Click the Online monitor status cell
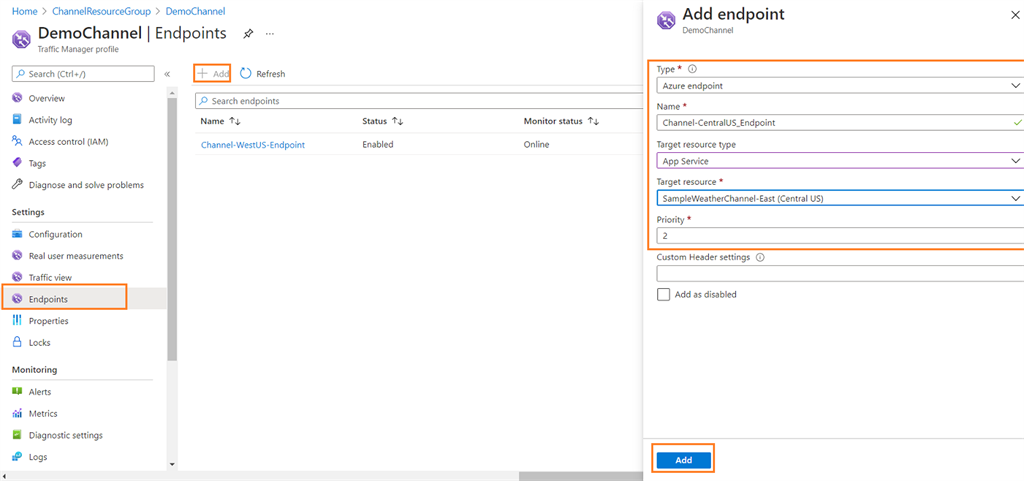Image resolution: width=1024 pixels, height=481 pixels. (x=536, y=145)
